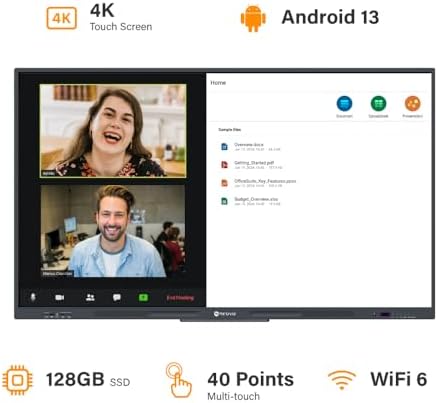Image resolution: width=438 pixels, height=403 pixels.
Task: Click the Touch Screen caption
Action: pyautogui.click(x=121, y=27)
